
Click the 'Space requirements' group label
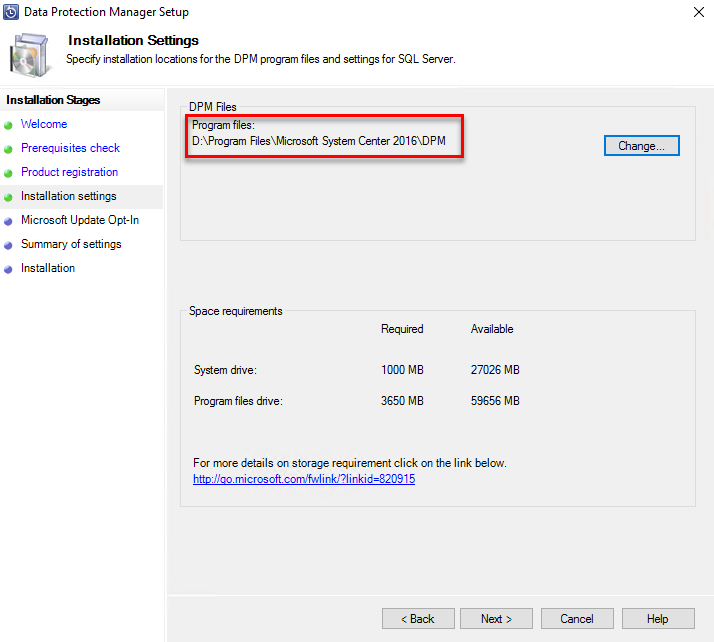236,311
